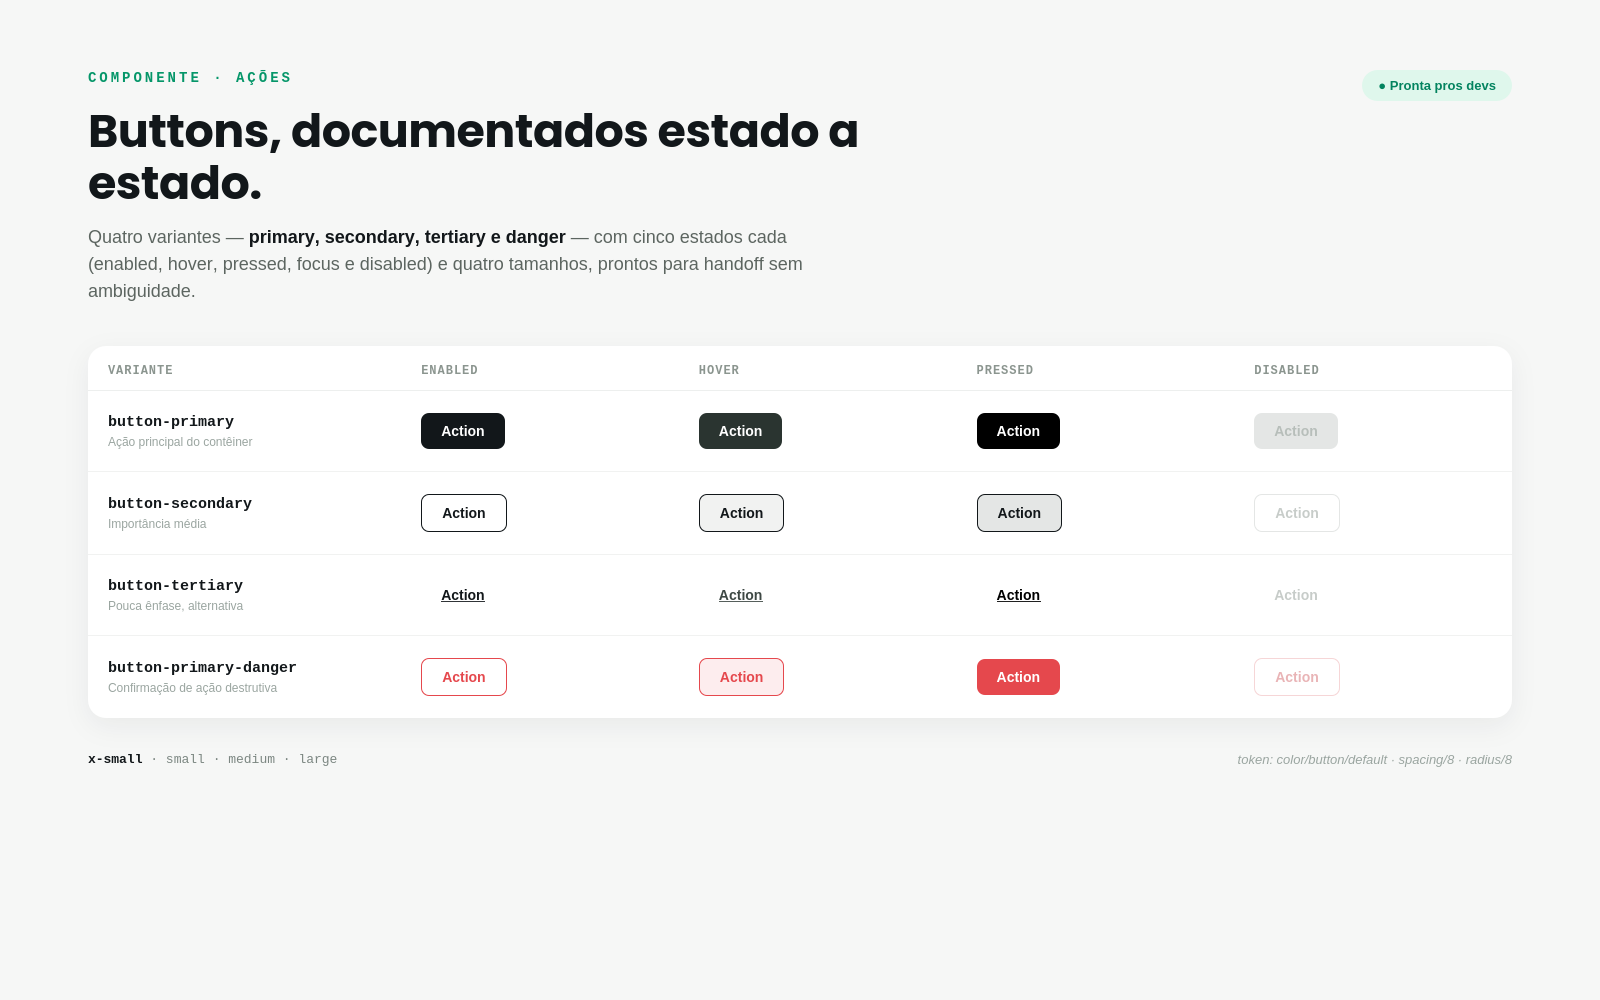Image resolution: width=1600 pixels, height=1000 pixels.
Task: Click the hover-state secondary Action button
Action: [741, 513]
